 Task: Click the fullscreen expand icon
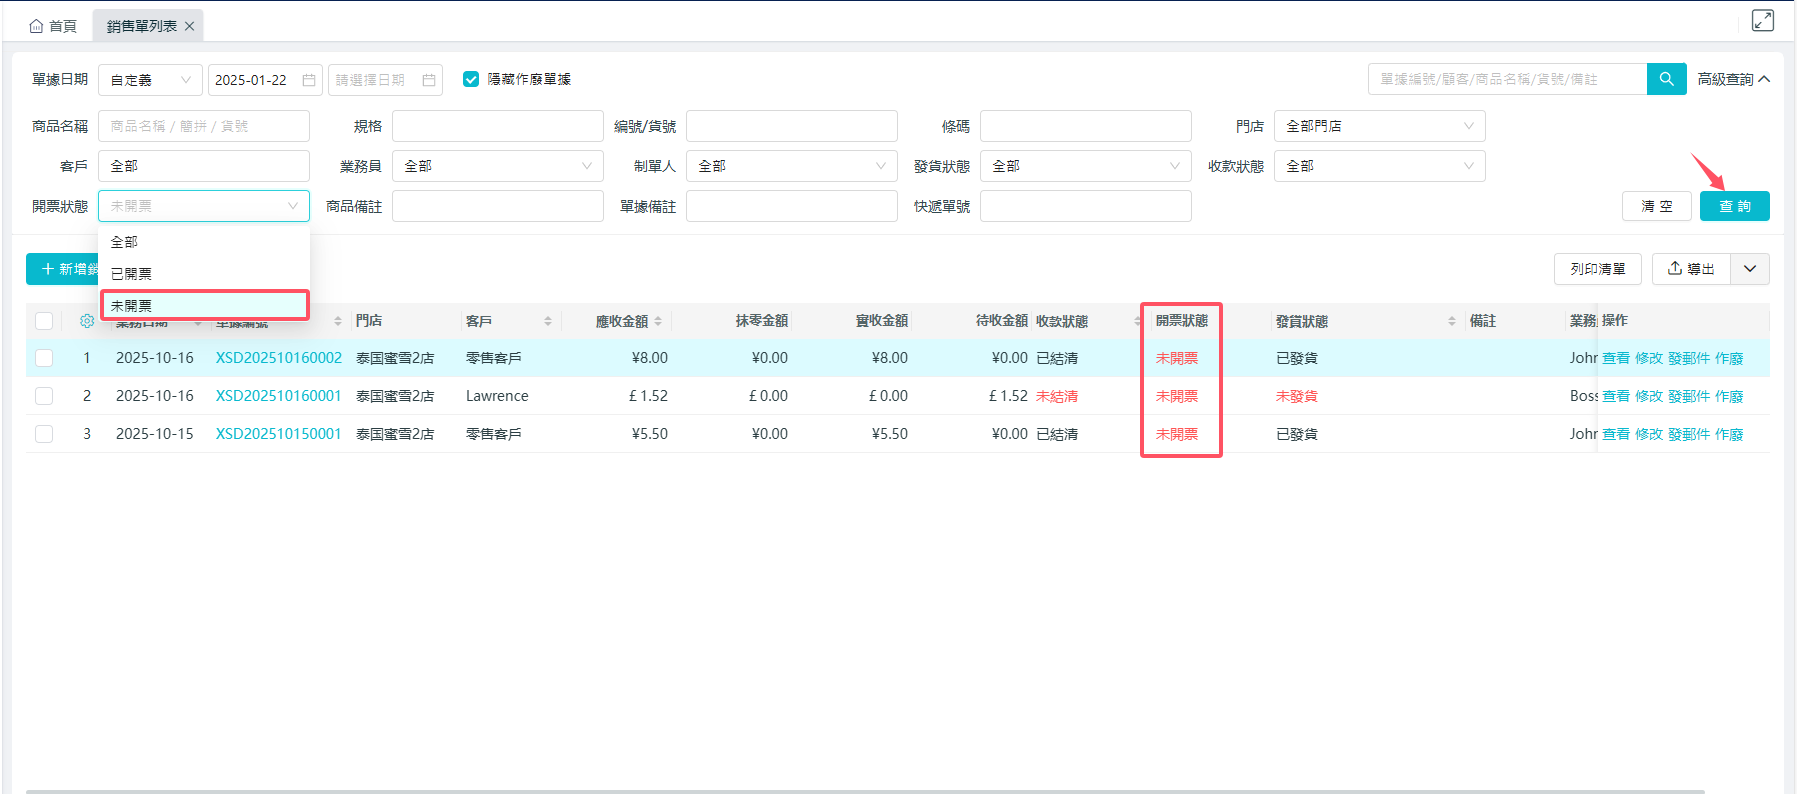click(x=1762, y=21)
